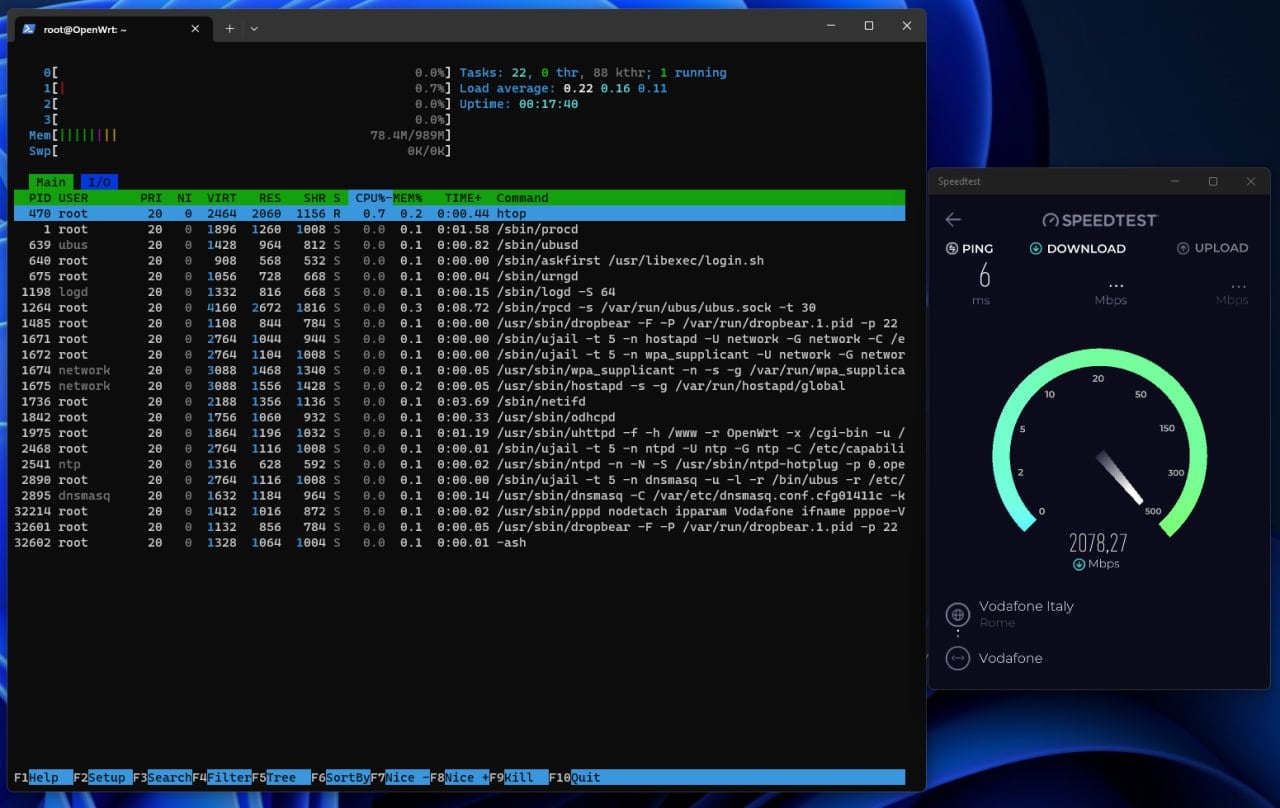Click the globe icon next to Vodafone Italy

click(957, 614)
